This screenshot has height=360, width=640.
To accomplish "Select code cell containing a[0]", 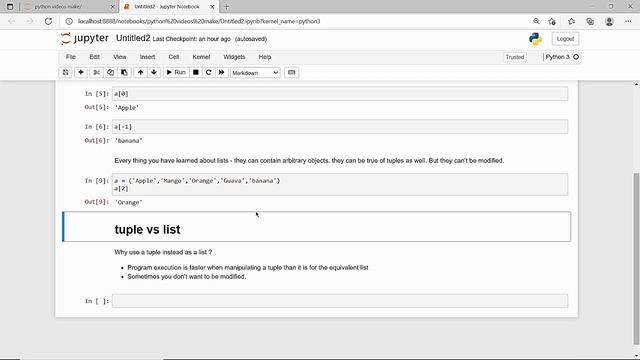I will click(x=340, y=94).
